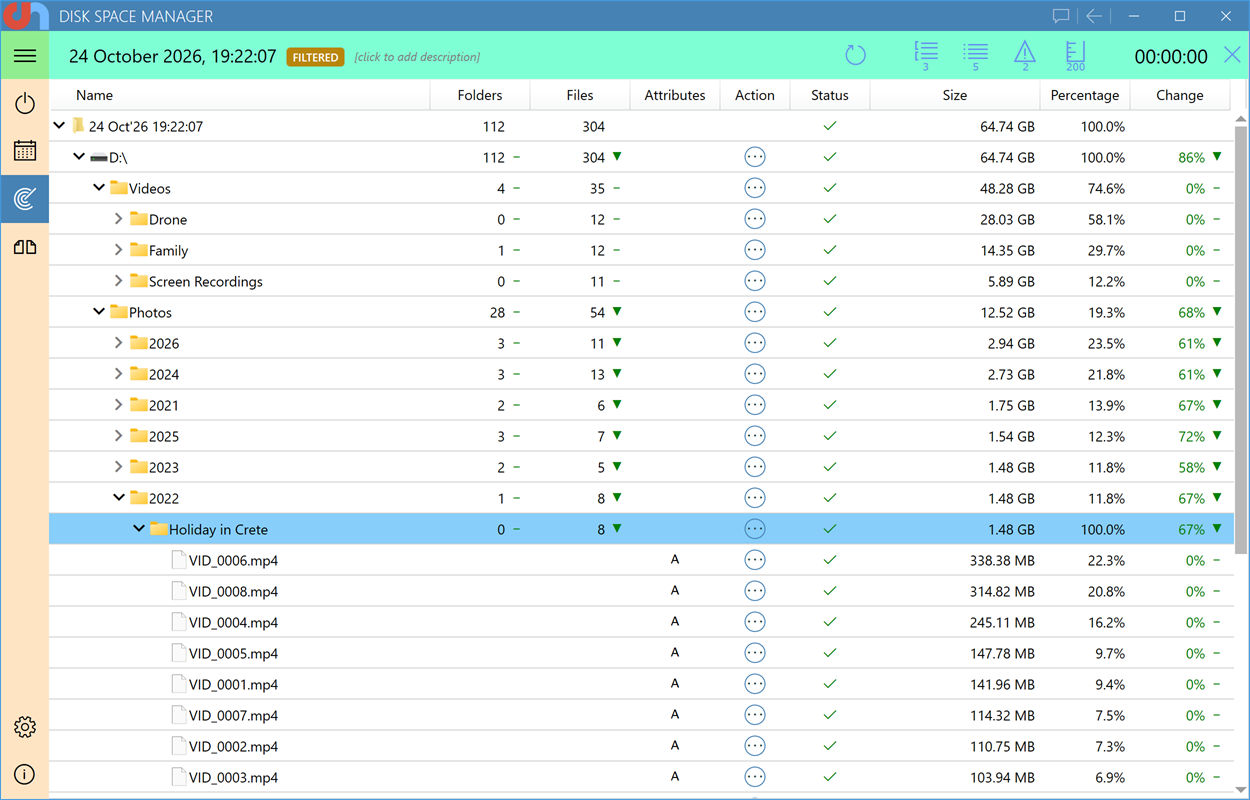This screenshot has width=1250, height=800.
Task: Click the power icon in sidebar
Action: point(25,103)
